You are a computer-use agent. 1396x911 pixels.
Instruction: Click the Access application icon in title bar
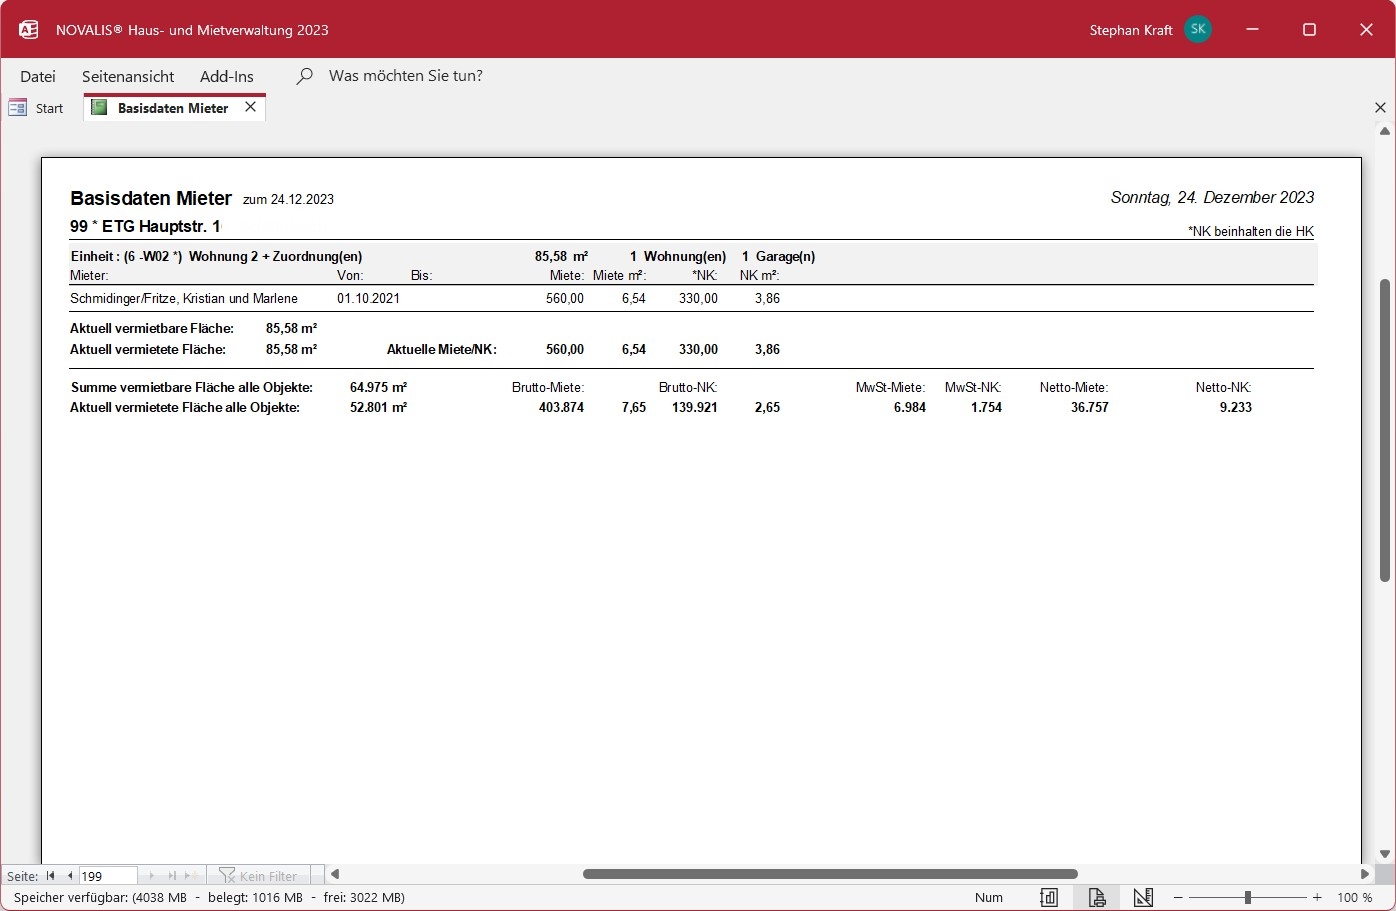click(29, 30)
